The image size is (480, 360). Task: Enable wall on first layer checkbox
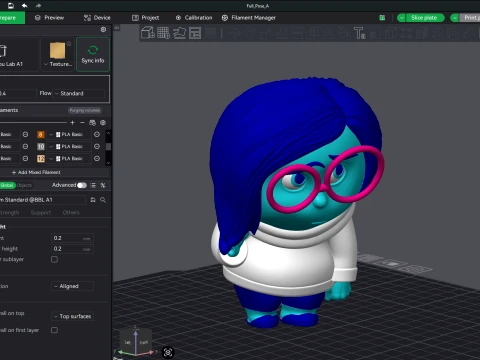tap(54, 330)
